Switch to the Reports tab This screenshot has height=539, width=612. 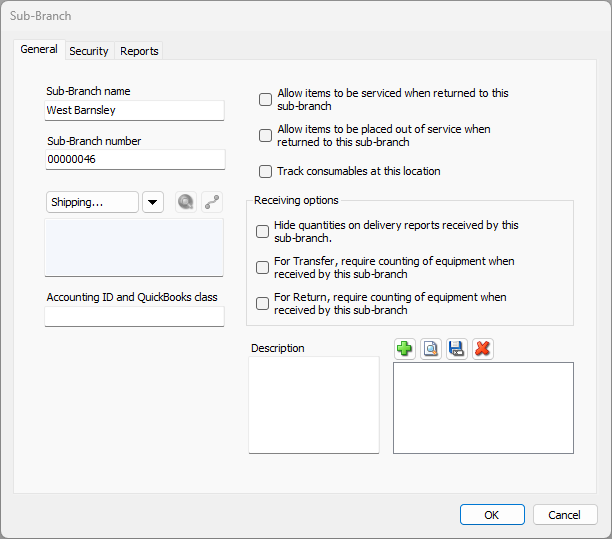pos(139,51)
